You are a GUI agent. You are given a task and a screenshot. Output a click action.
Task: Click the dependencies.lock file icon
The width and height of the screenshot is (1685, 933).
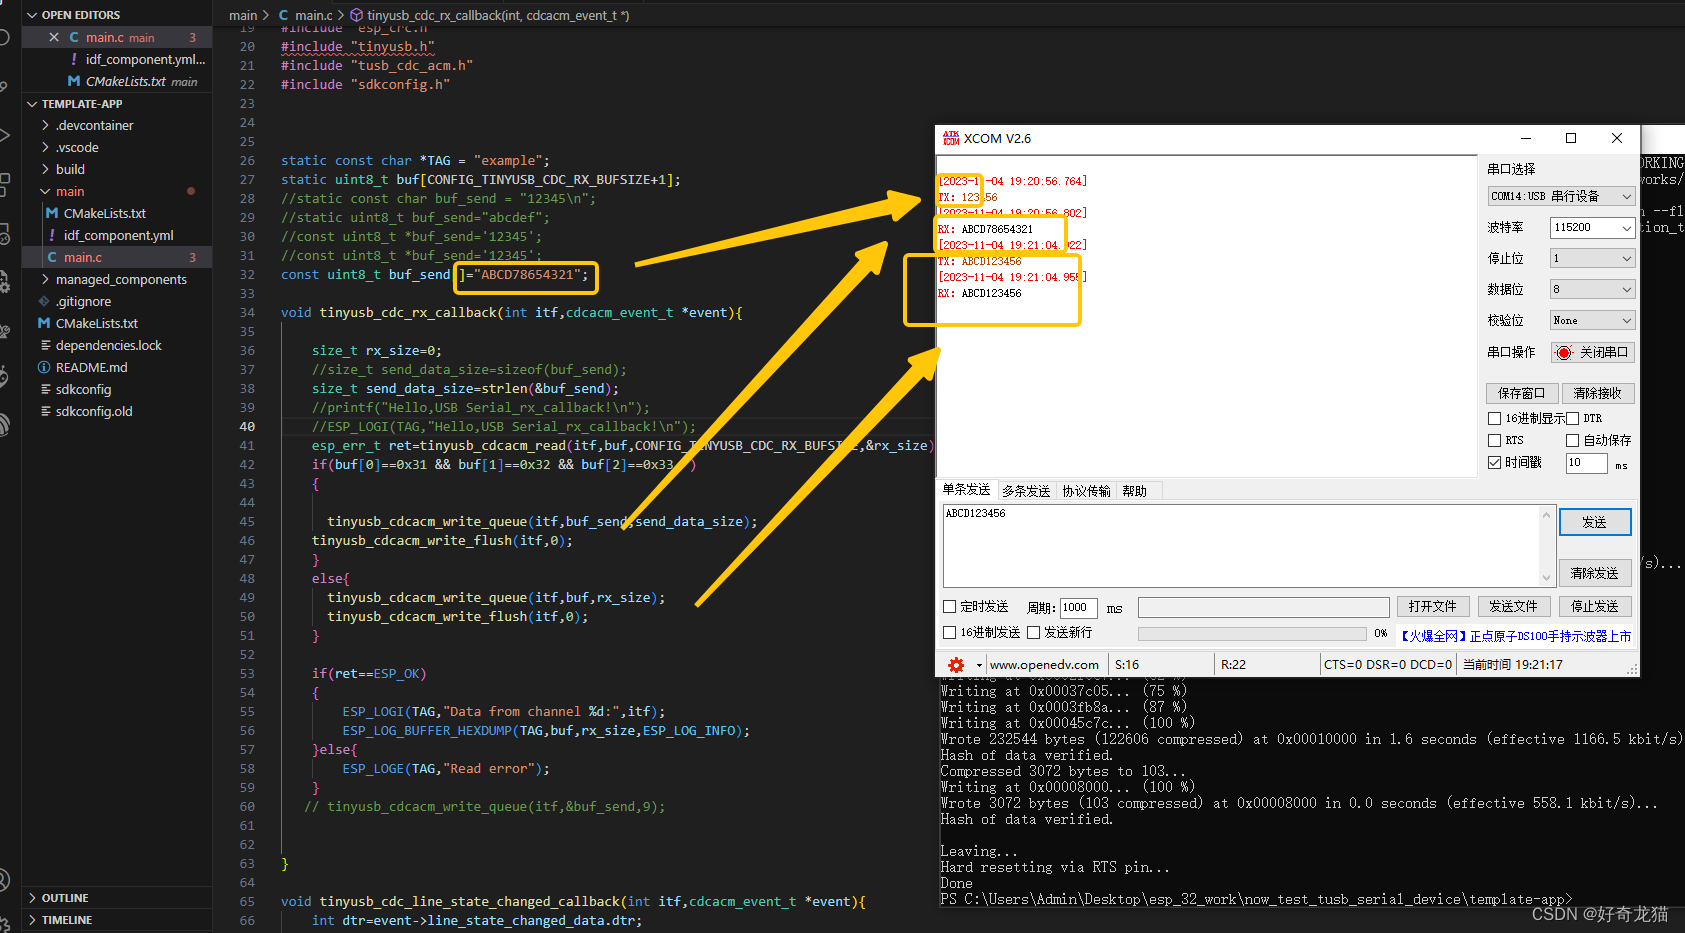coord(45,345)
